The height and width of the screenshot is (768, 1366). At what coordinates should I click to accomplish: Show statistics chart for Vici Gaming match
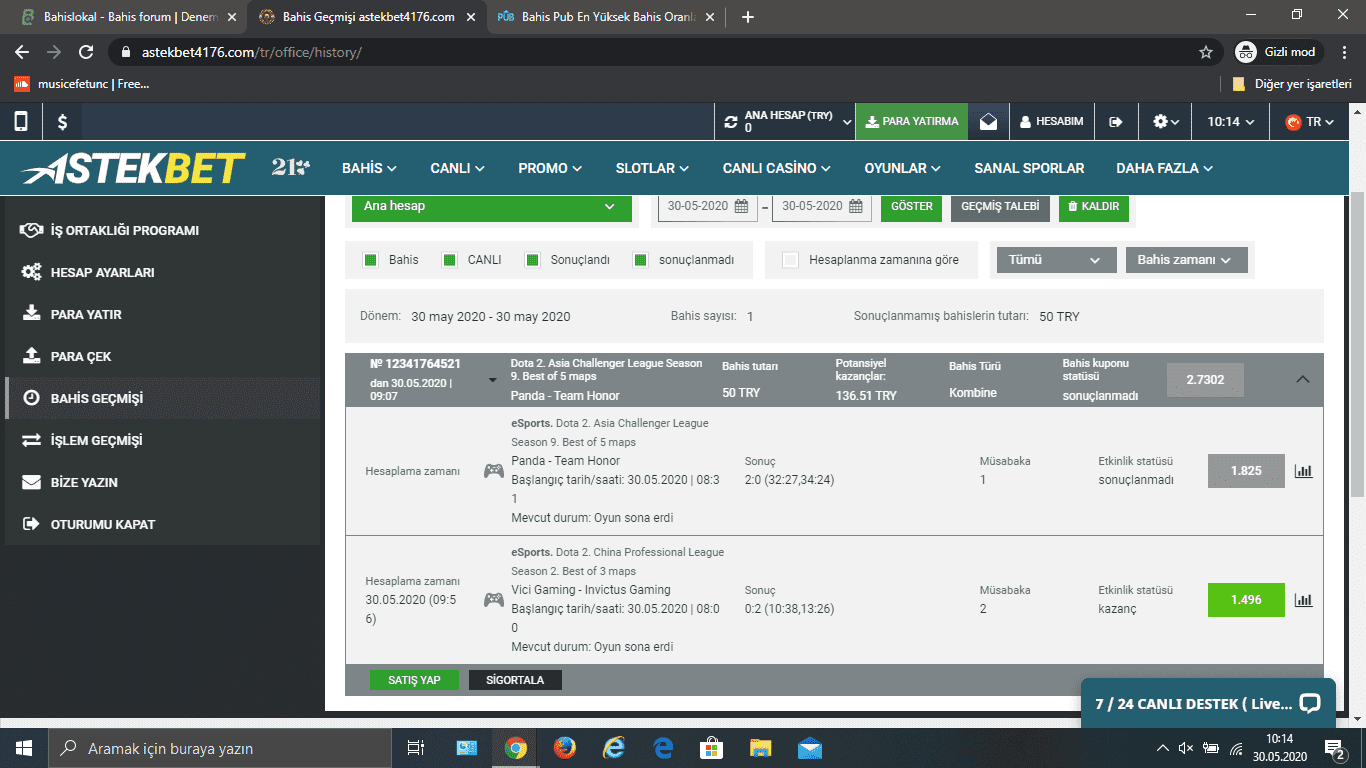(x=1303, y=600)
